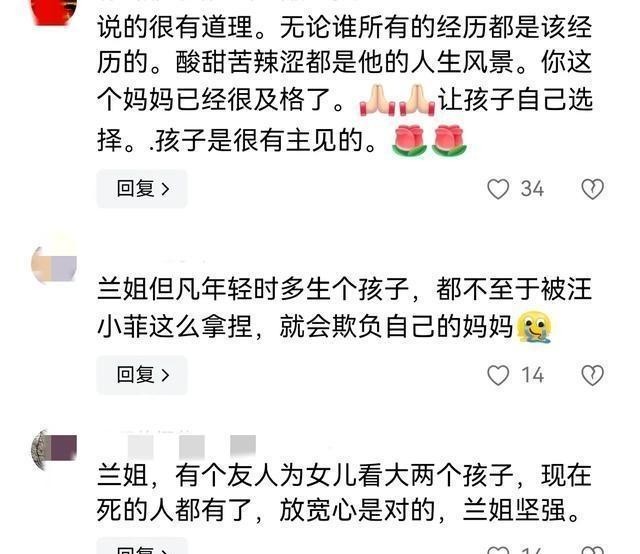Tap the 14 like count on 汪小菲 comment
Screen dimensions: 640x554
click(533, 375)
